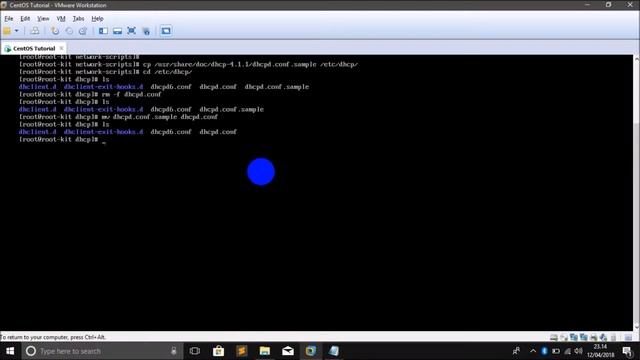Open the File menu

click(9, 19)
